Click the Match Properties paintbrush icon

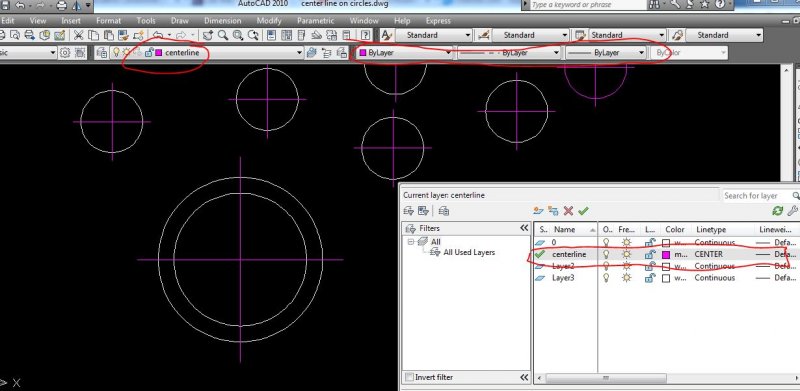tap(123, 35)
